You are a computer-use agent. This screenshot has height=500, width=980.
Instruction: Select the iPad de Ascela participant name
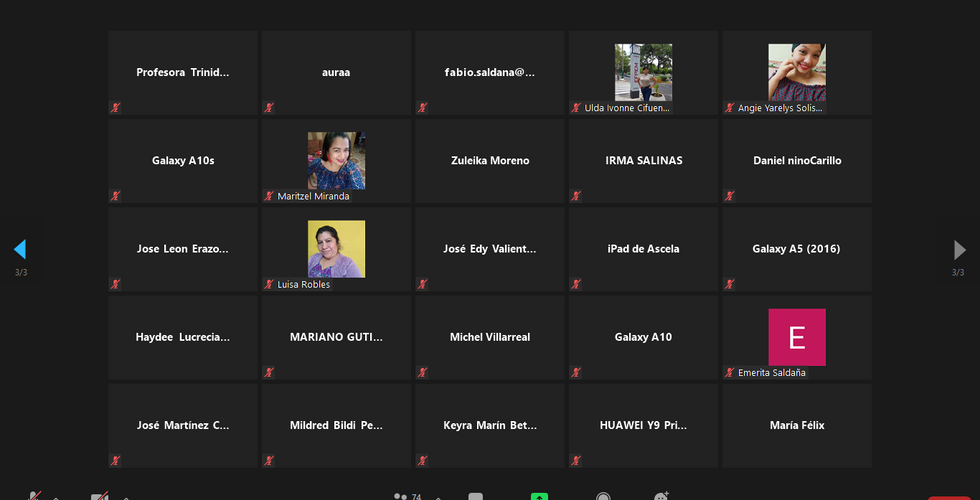pos(643,249)
